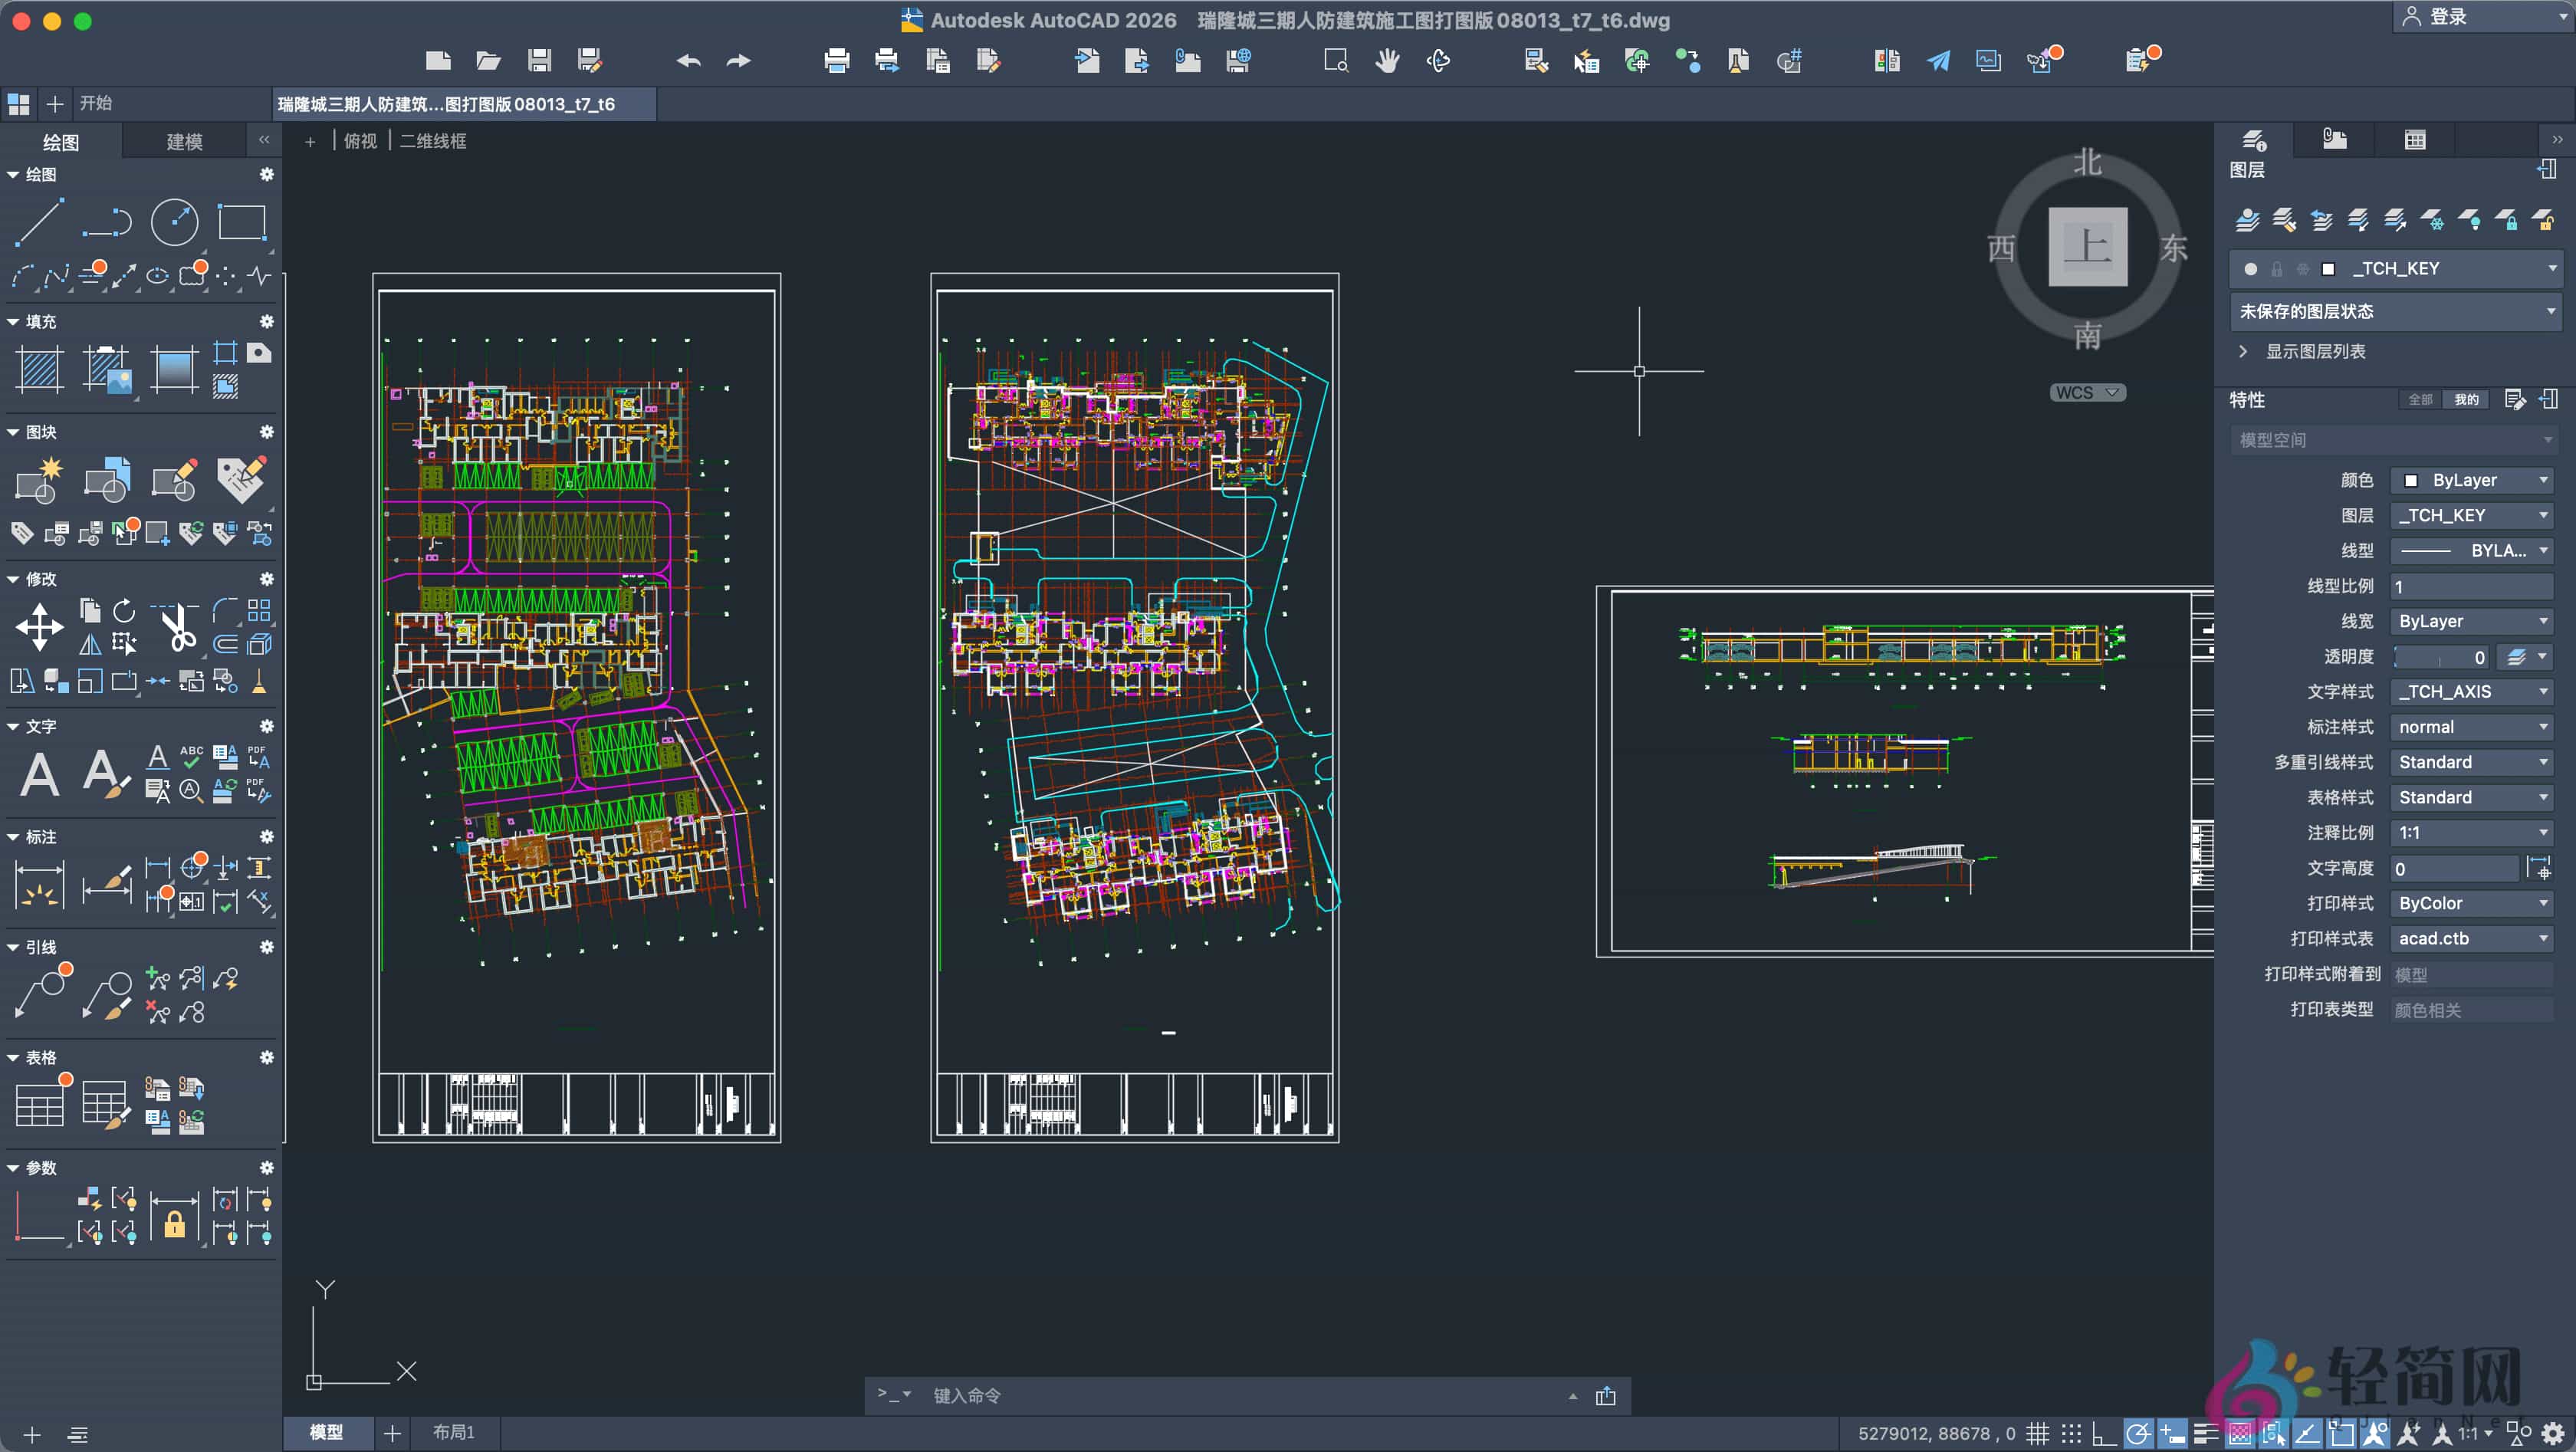Open the _TCH_KEY layer dropdown
The image size is (2576, 1452).
(x=2552, y=268)
